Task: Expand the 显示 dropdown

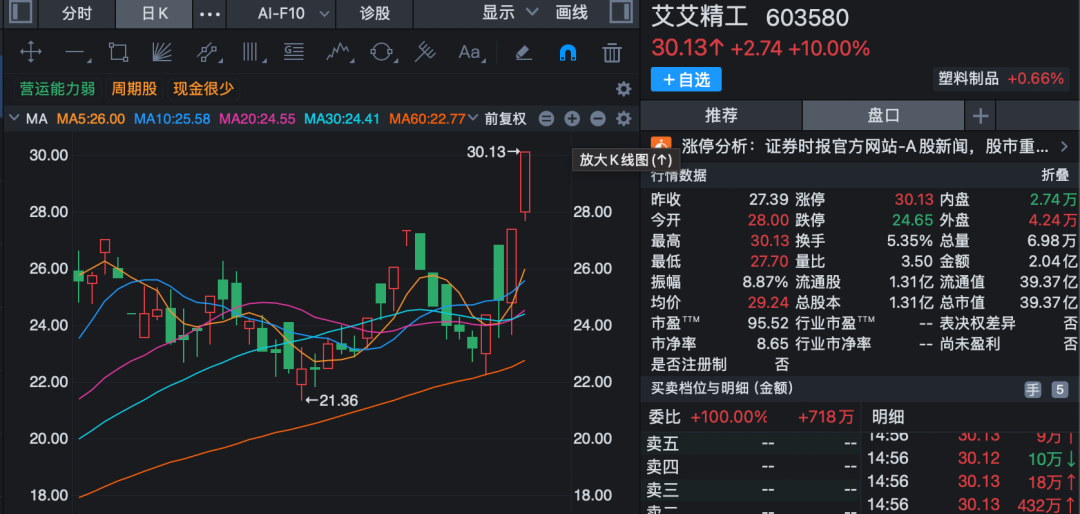Action: (510, 12)
